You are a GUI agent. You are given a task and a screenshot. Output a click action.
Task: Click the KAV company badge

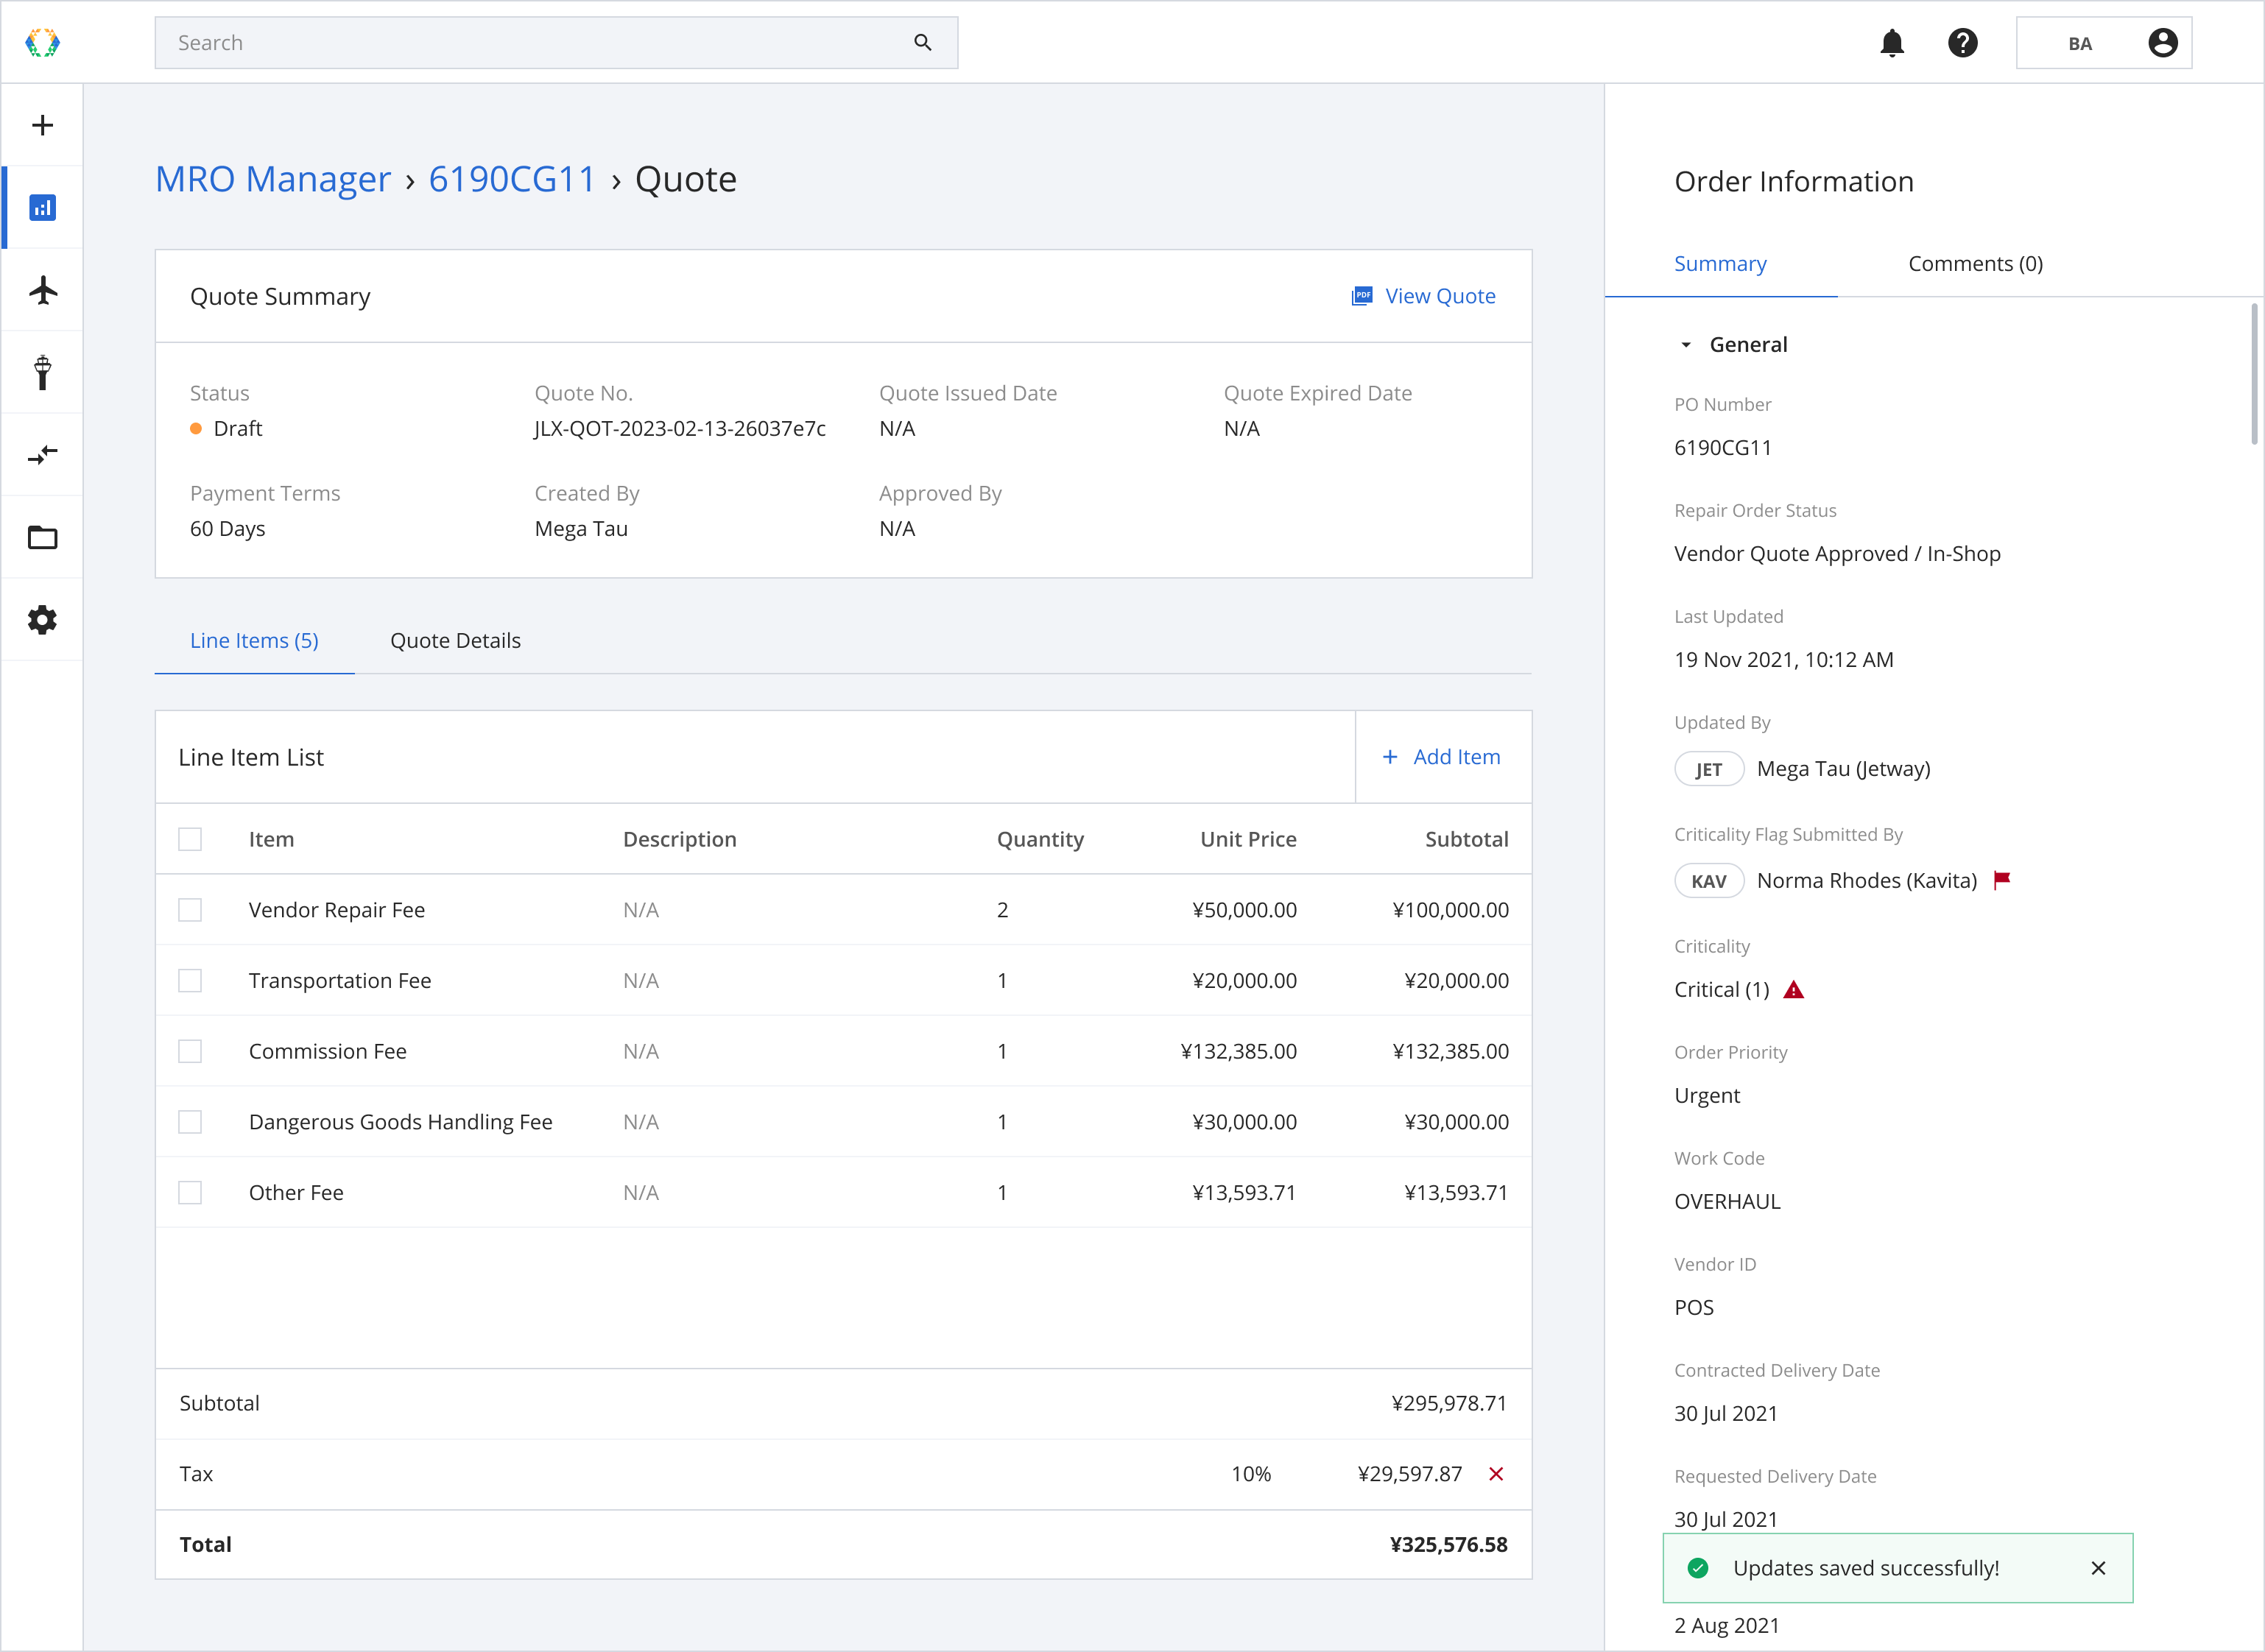click(x=1709, y=881)
